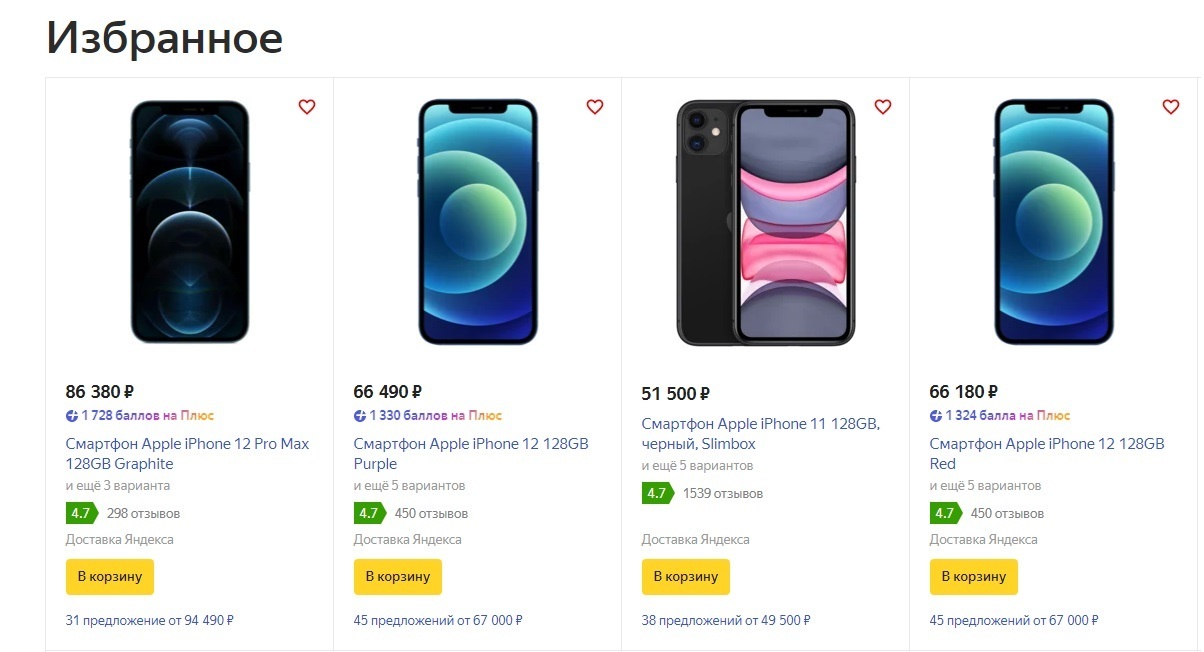Add iPhone 12 Pro Max to cart
Viewport: 1204px width, 652px height.
tap(110, 577)
